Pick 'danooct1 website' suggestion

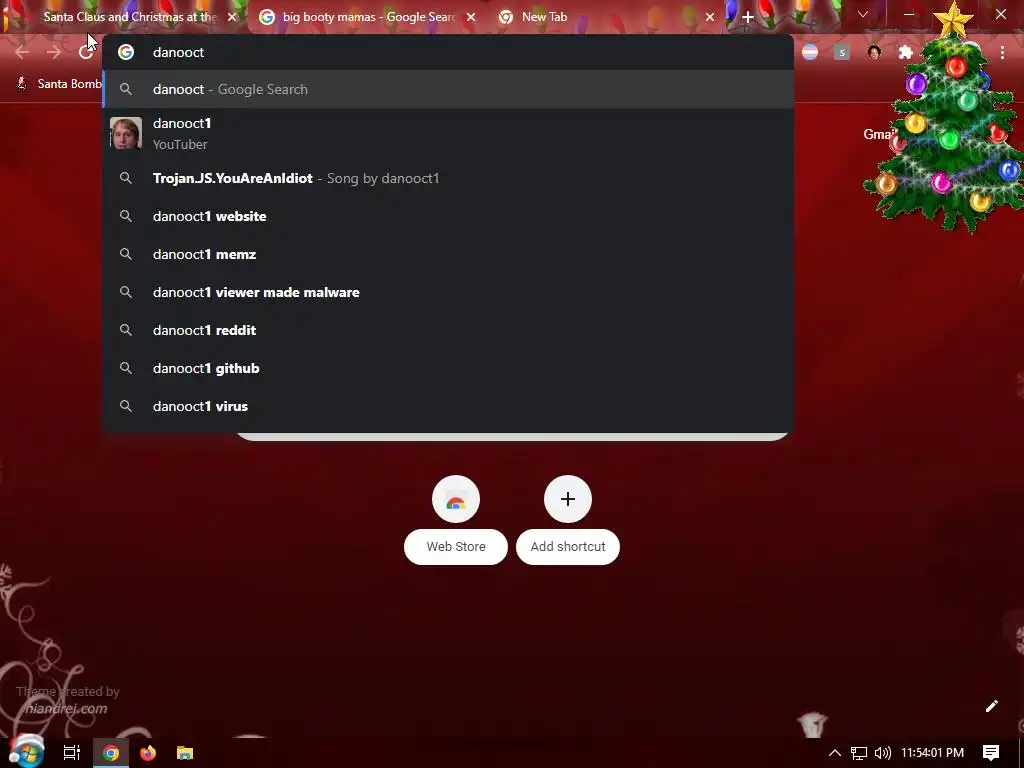coord(448,216)
